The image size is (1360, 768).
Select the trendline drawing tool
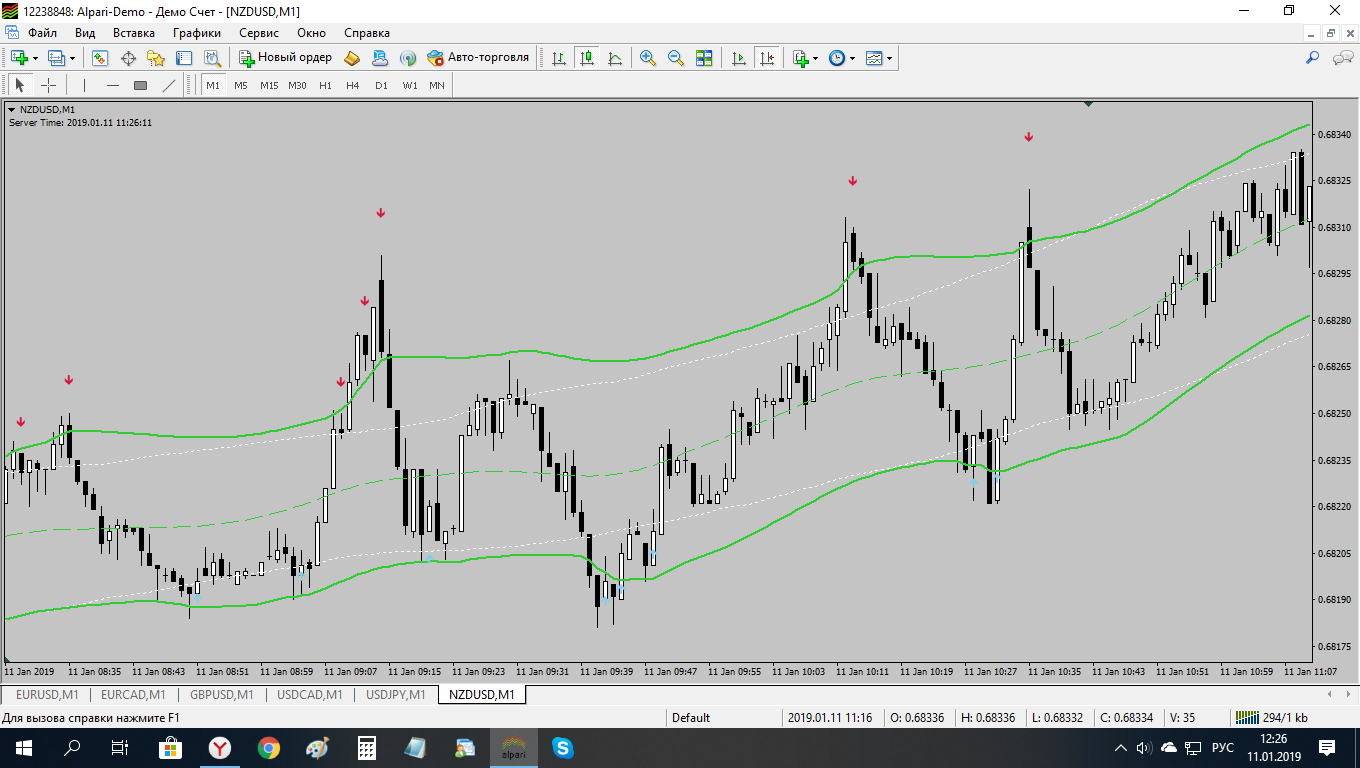pos(169,85)
